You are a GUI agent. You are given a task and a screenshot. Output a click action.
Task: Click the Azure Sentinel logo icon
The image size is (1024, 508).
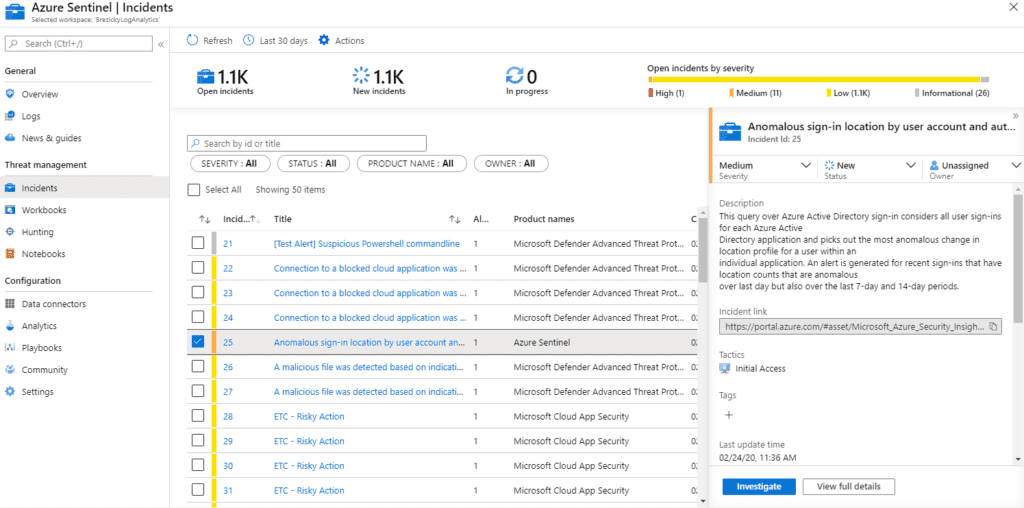14,13
